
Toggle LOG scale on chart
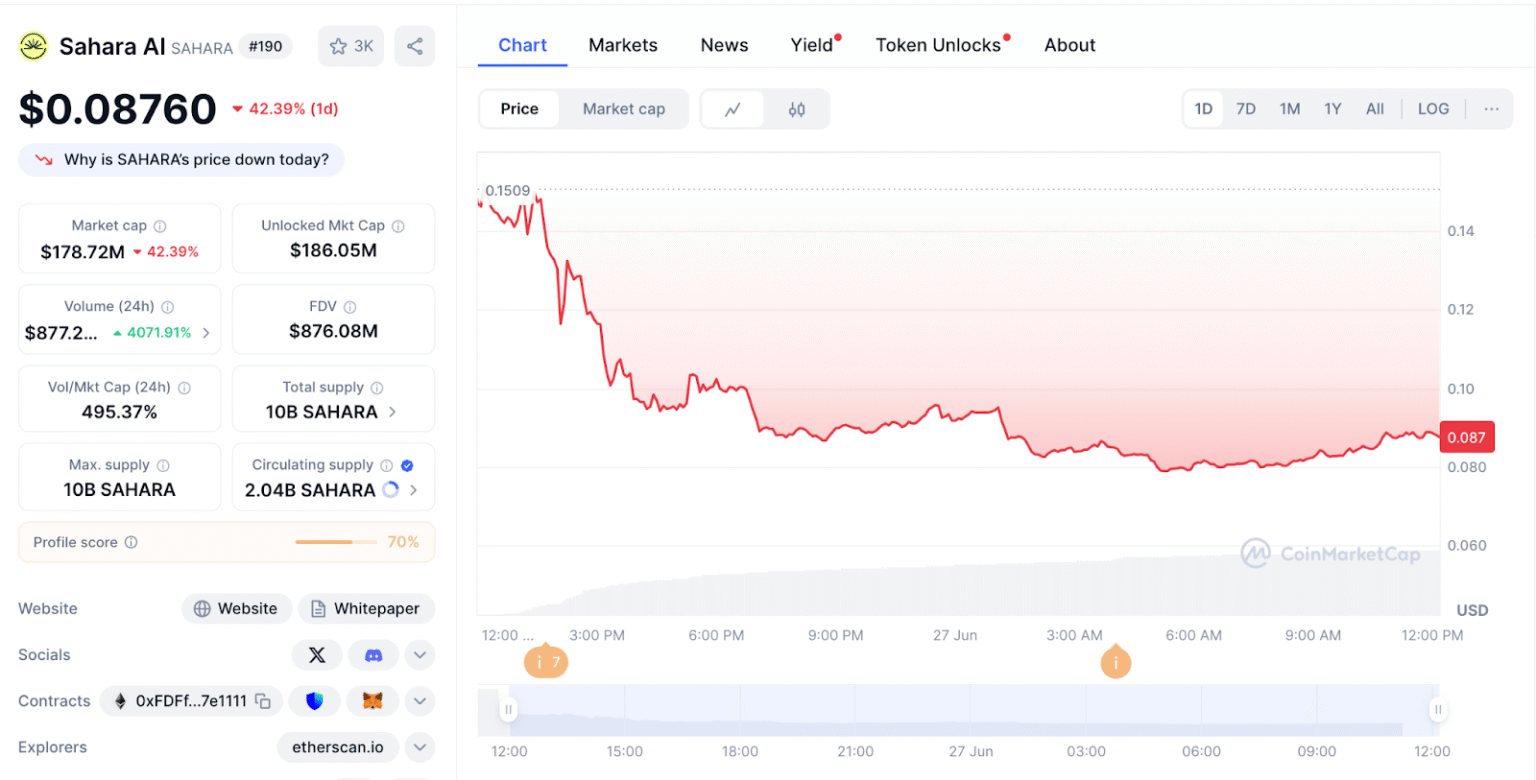[x=1433, y=109]
